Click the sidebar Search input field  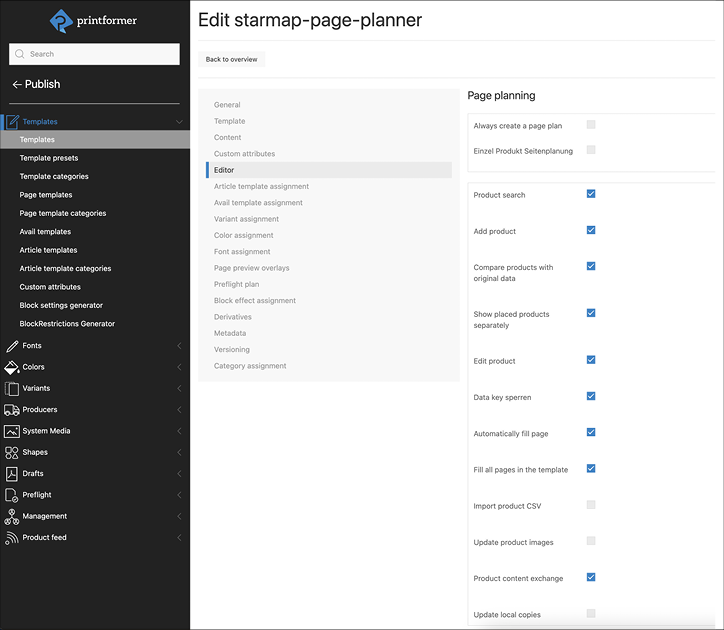[x=95, y=54]
